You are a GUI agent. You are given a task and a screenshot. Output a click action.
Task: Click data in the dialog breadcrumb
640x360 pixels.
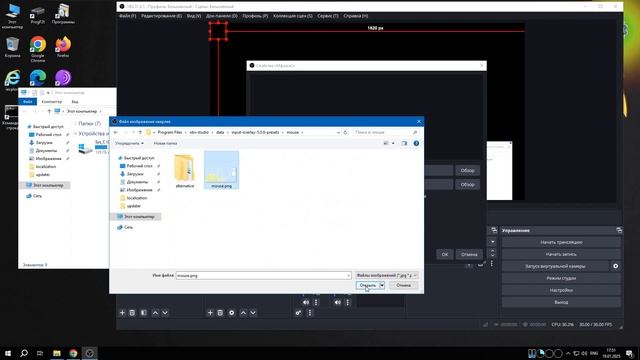(x=220, y=132)
